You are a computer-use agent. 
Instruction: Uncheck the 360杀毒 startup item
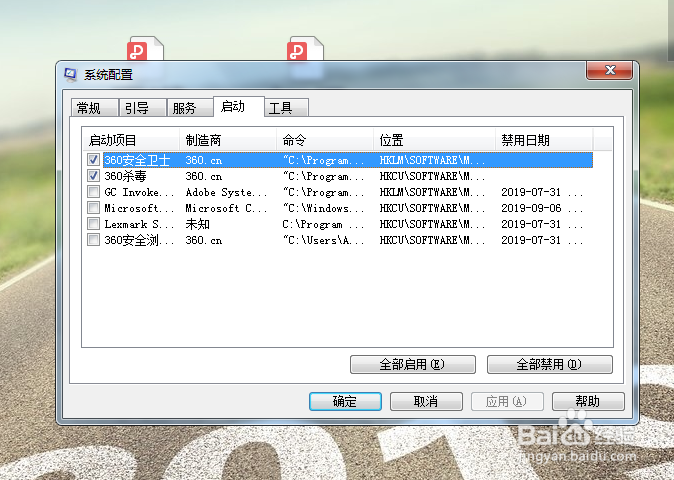point(93,176)
